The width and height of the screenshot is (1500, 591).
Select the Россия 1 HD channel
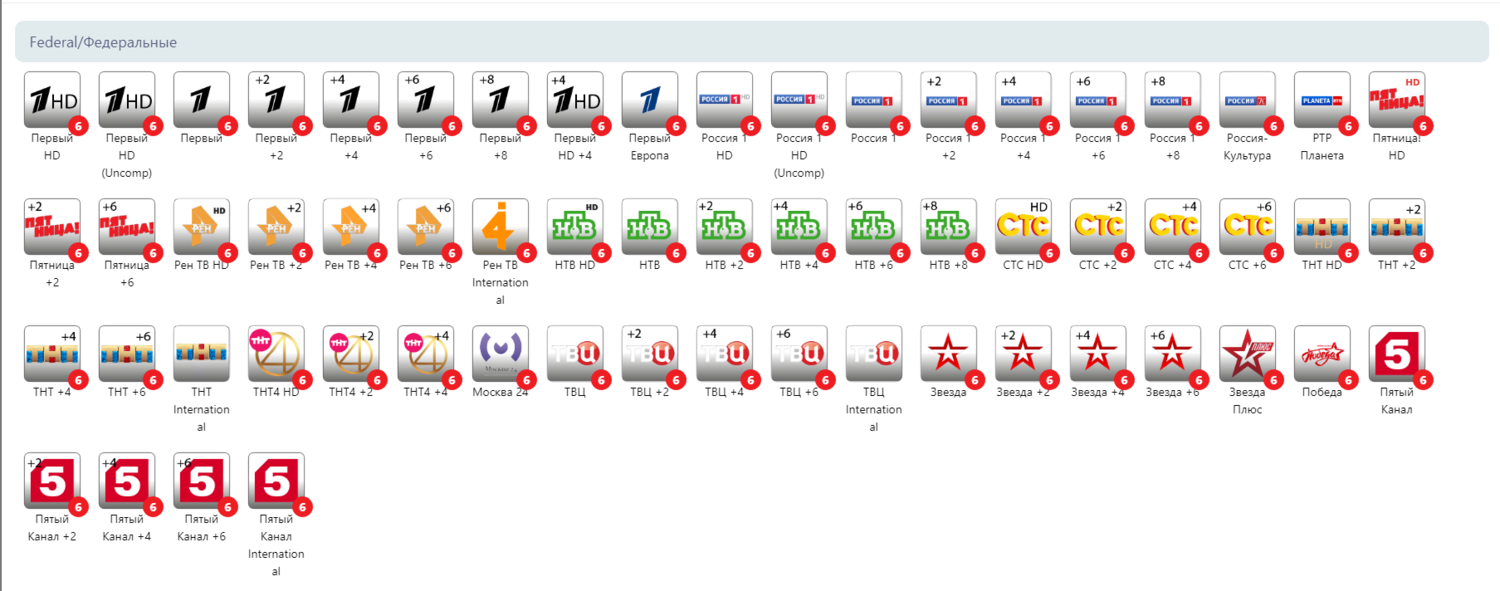click(x=724, y=100)
